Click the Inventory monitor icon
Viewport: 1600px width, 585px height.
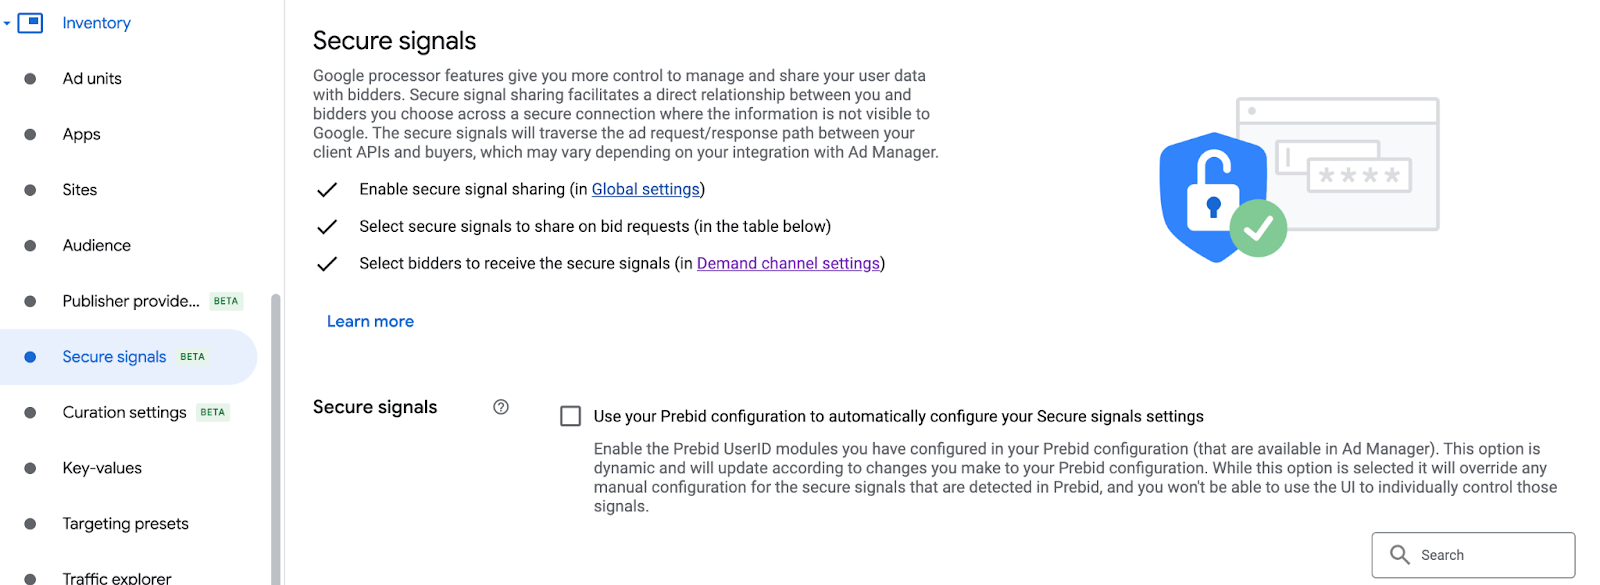(31, 23)
